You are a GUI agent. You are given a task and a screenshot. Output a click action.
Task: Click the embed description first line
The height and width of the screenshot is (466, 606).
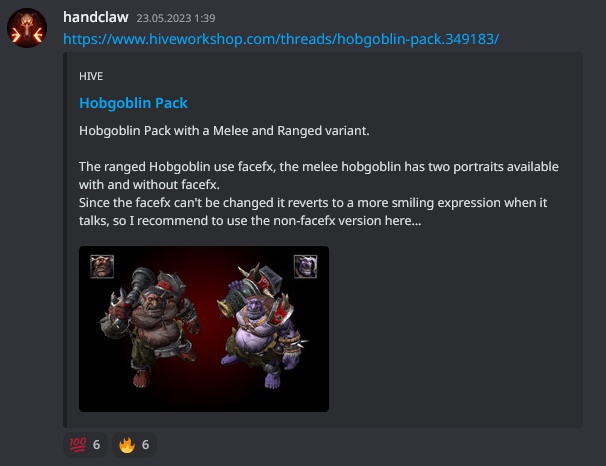(224, 131)
